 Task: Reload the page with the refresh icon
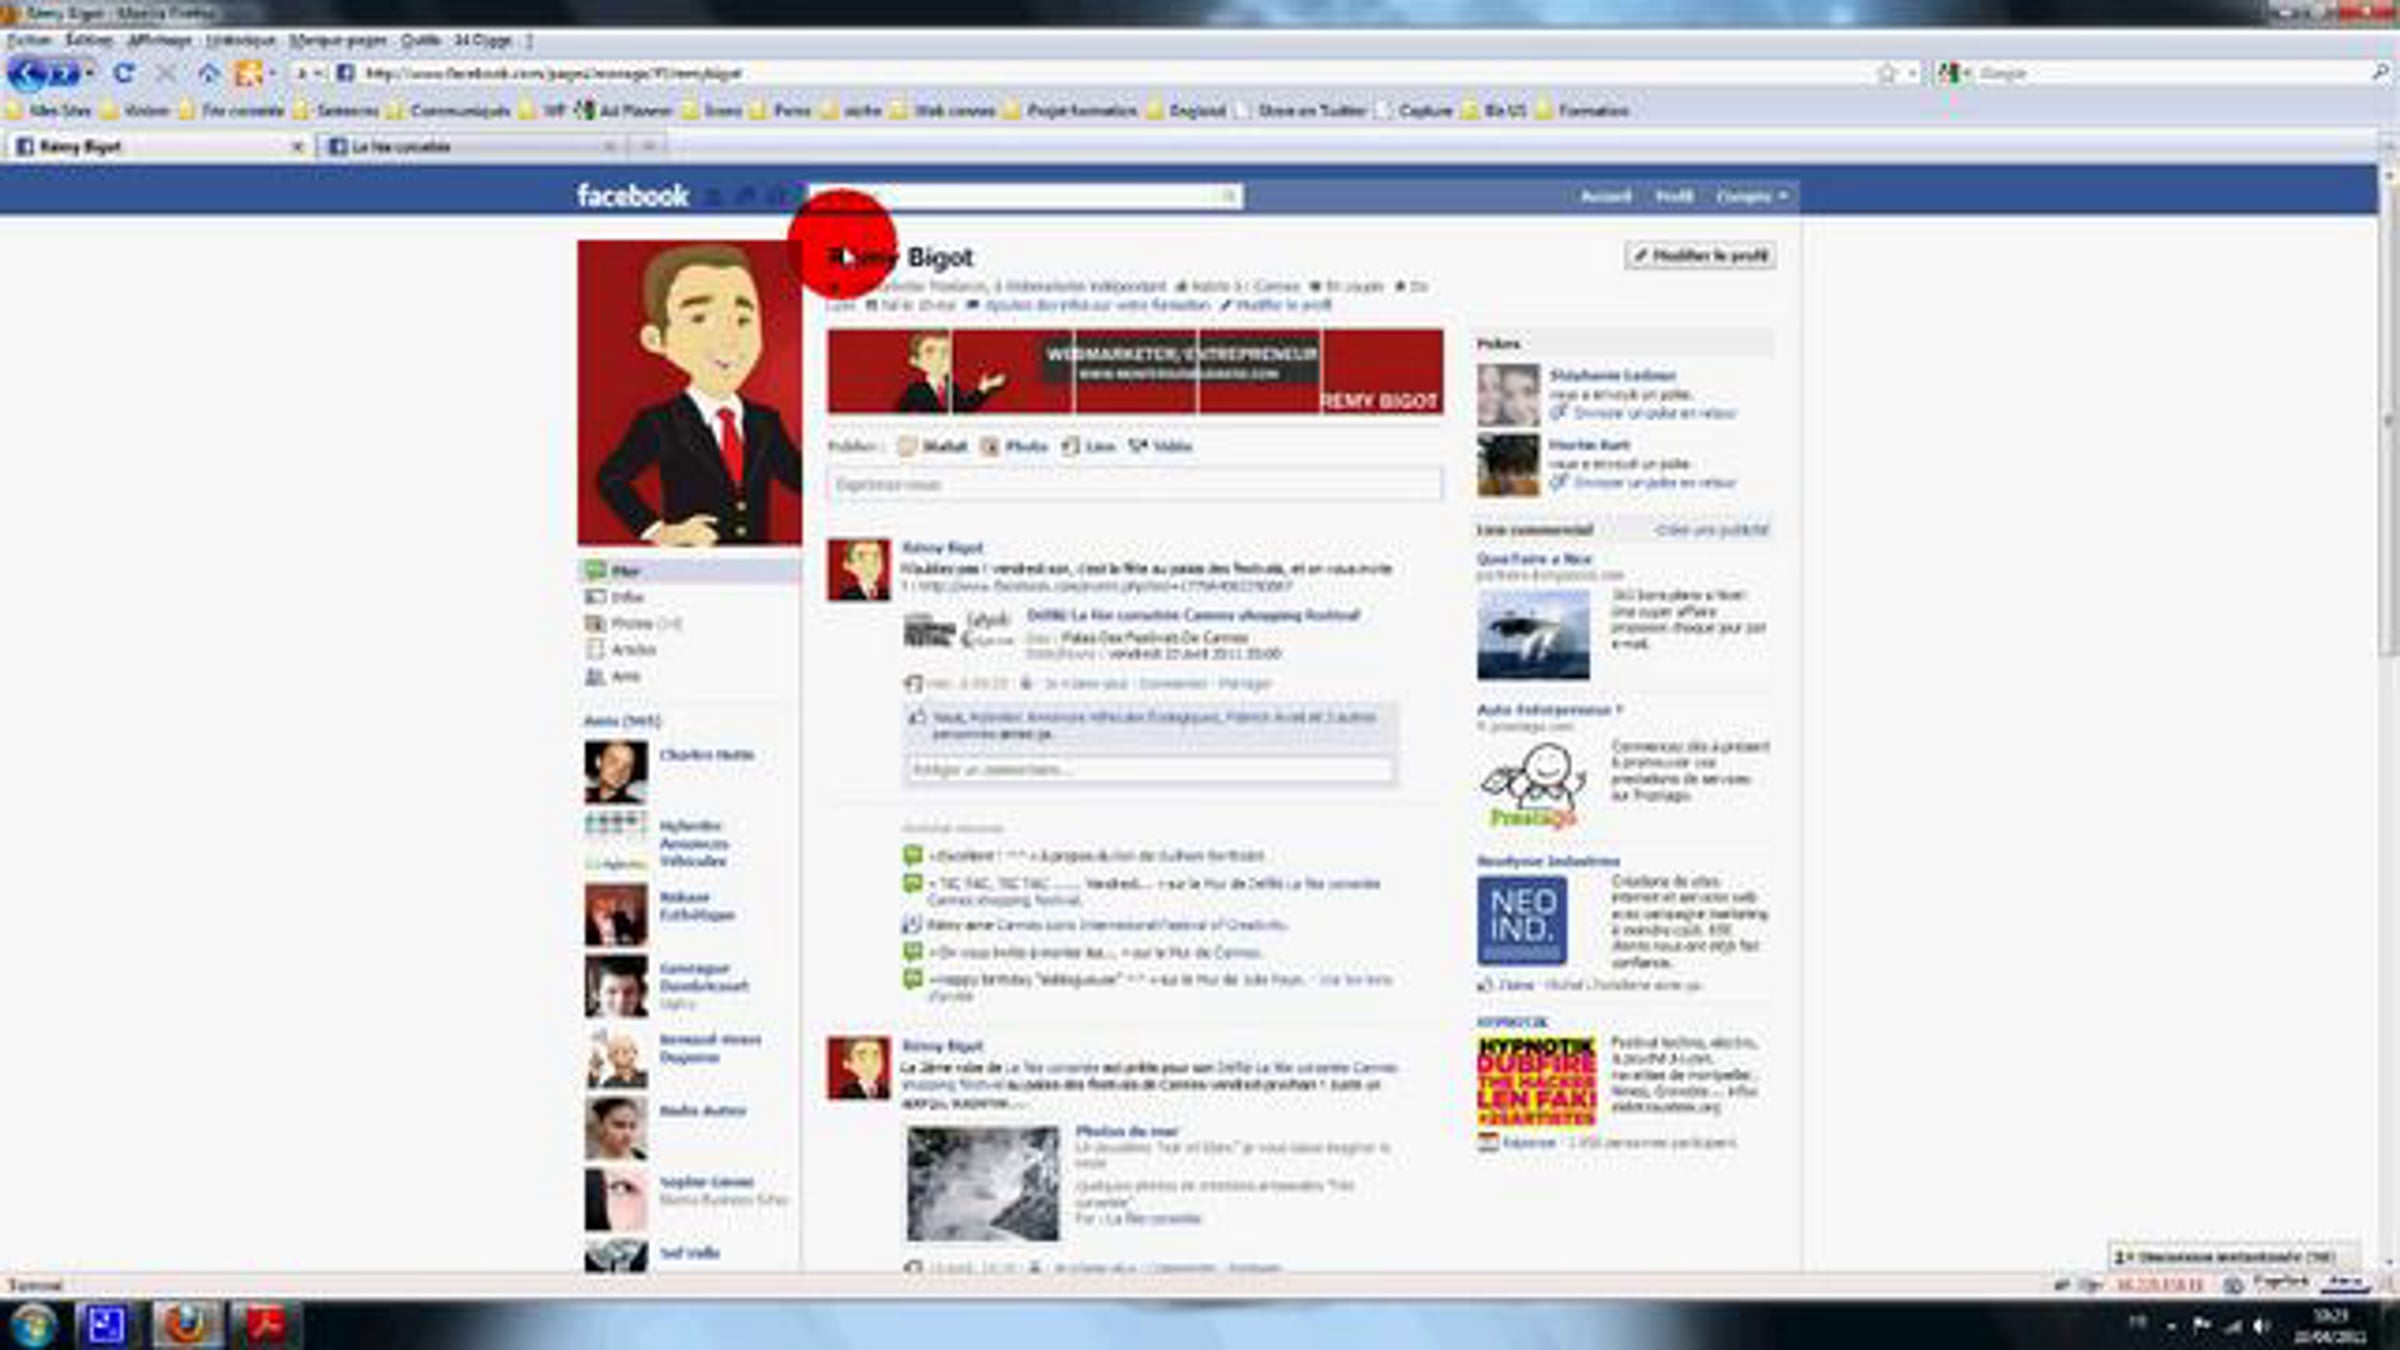tap(123, 73)
